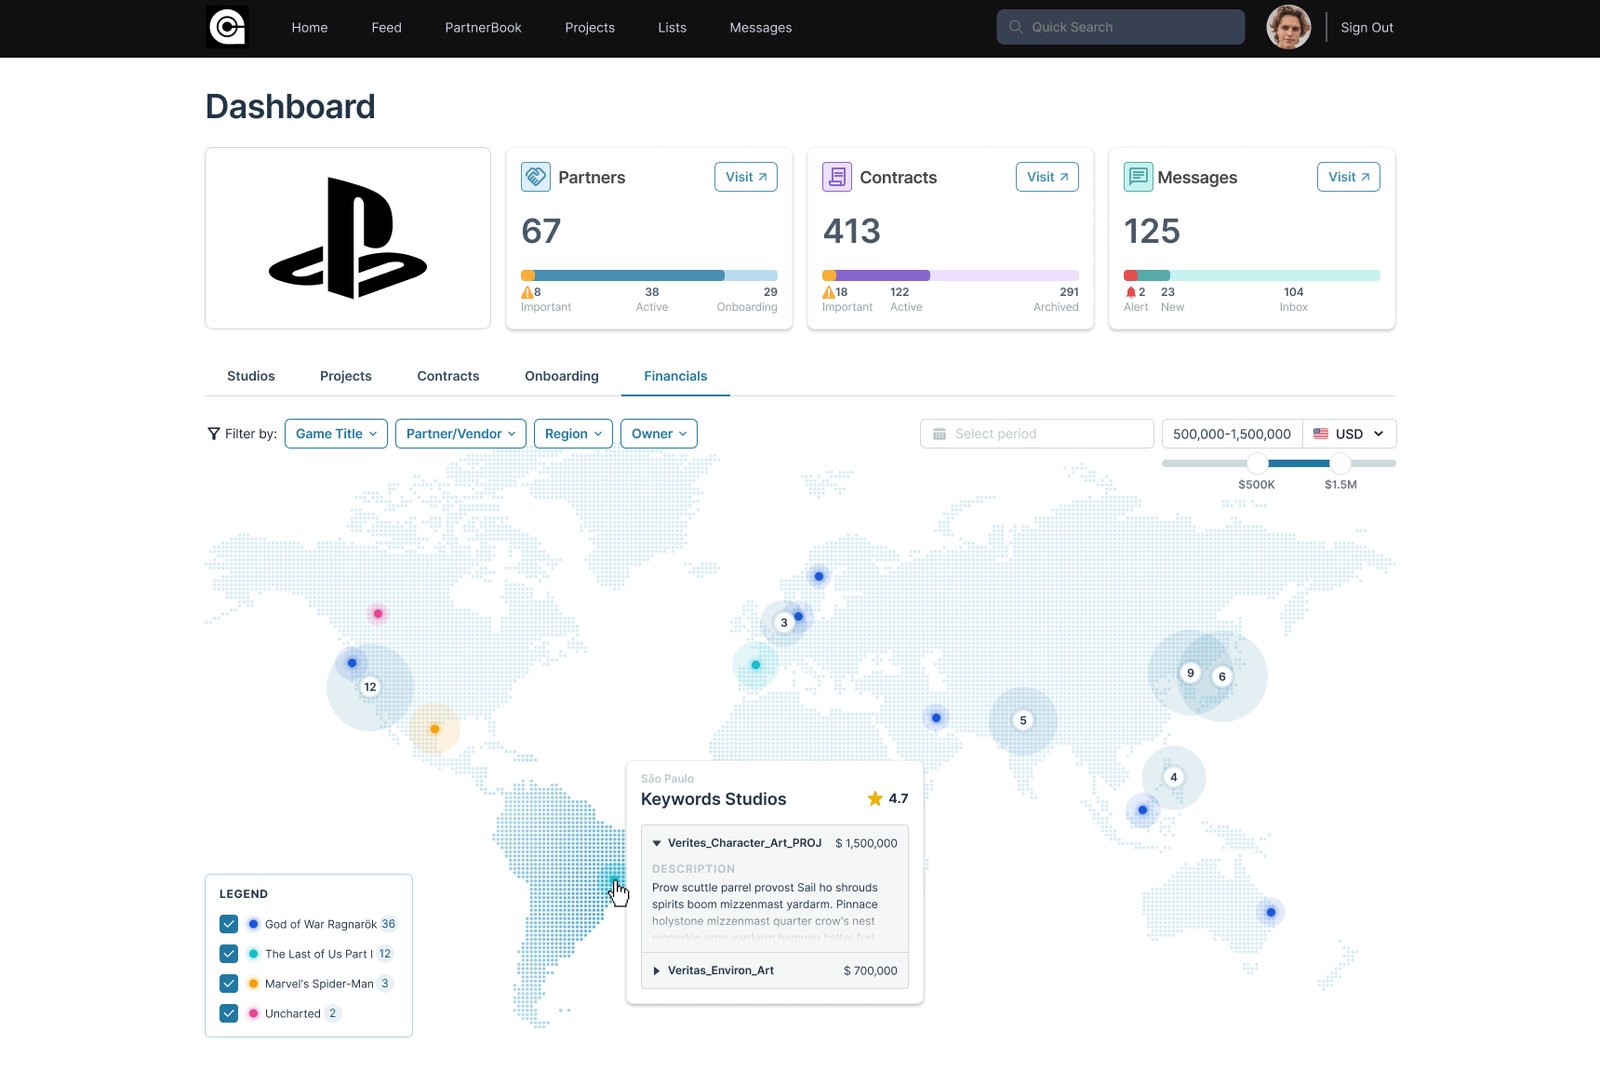
Task: Open Messages in the top navigation
Action: pyautogui.click(x=761, y=28)
